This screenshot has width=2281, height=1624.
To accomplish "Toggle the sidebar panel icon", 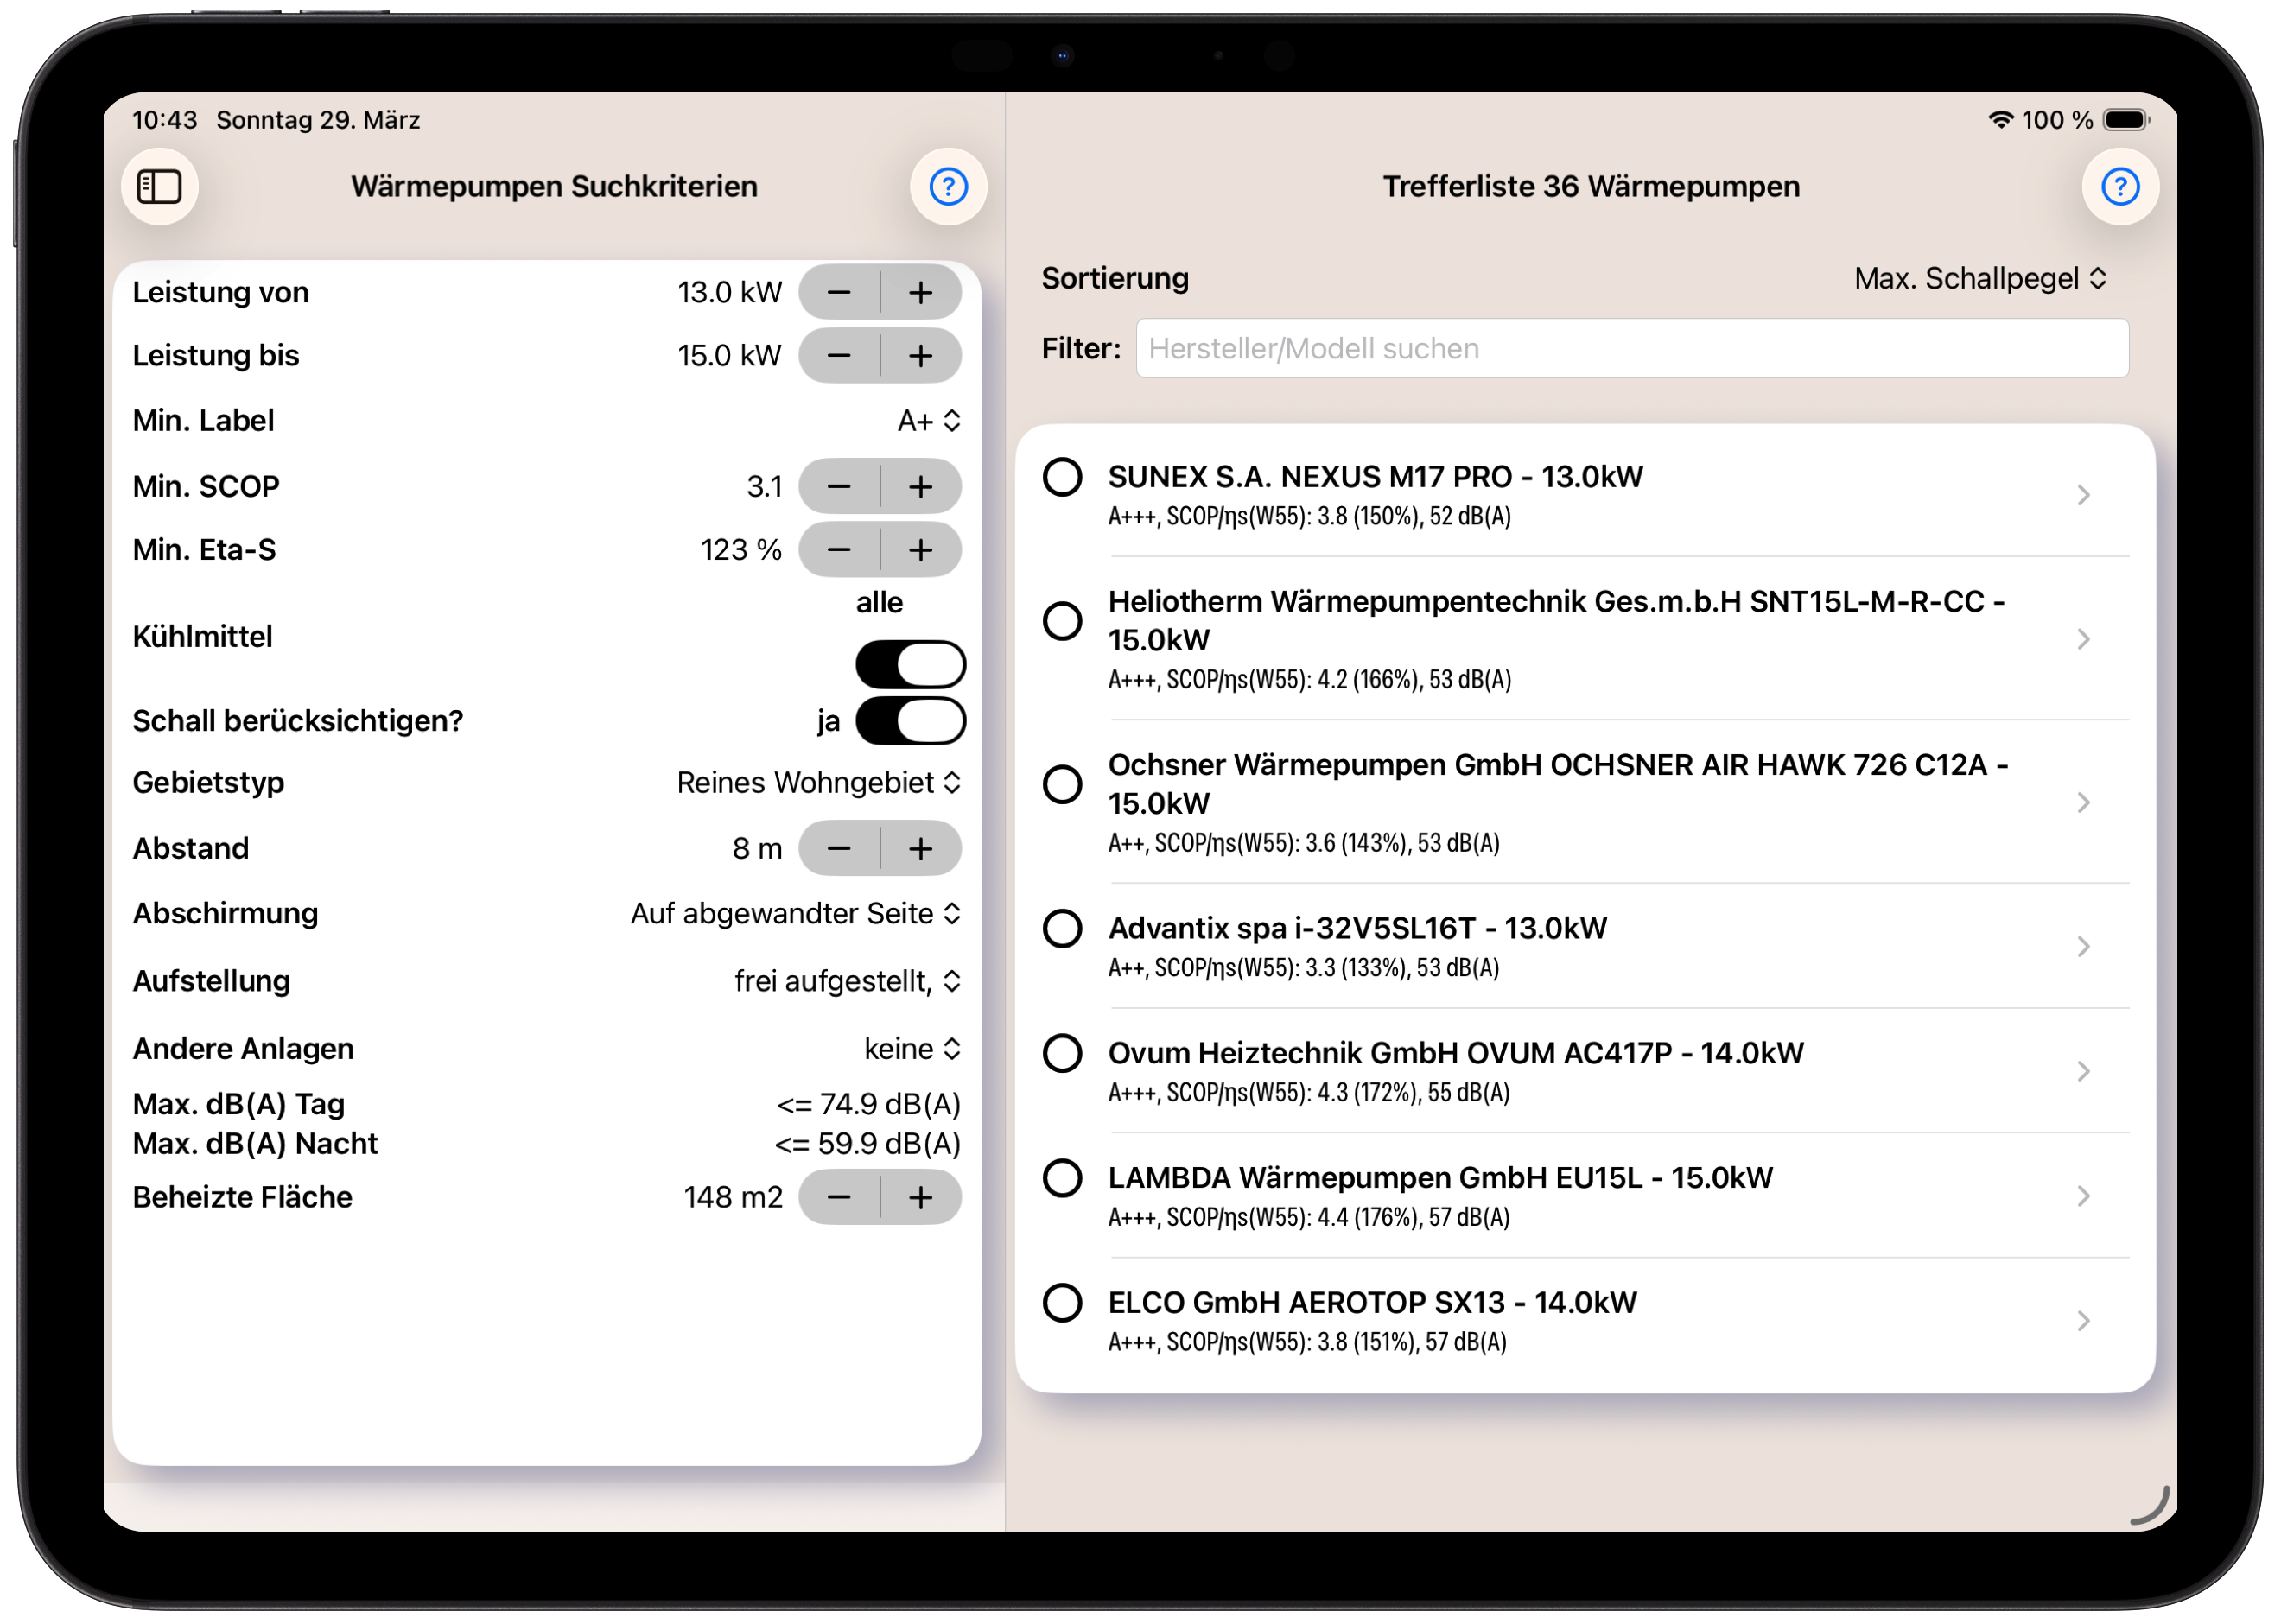I will 159,187.
